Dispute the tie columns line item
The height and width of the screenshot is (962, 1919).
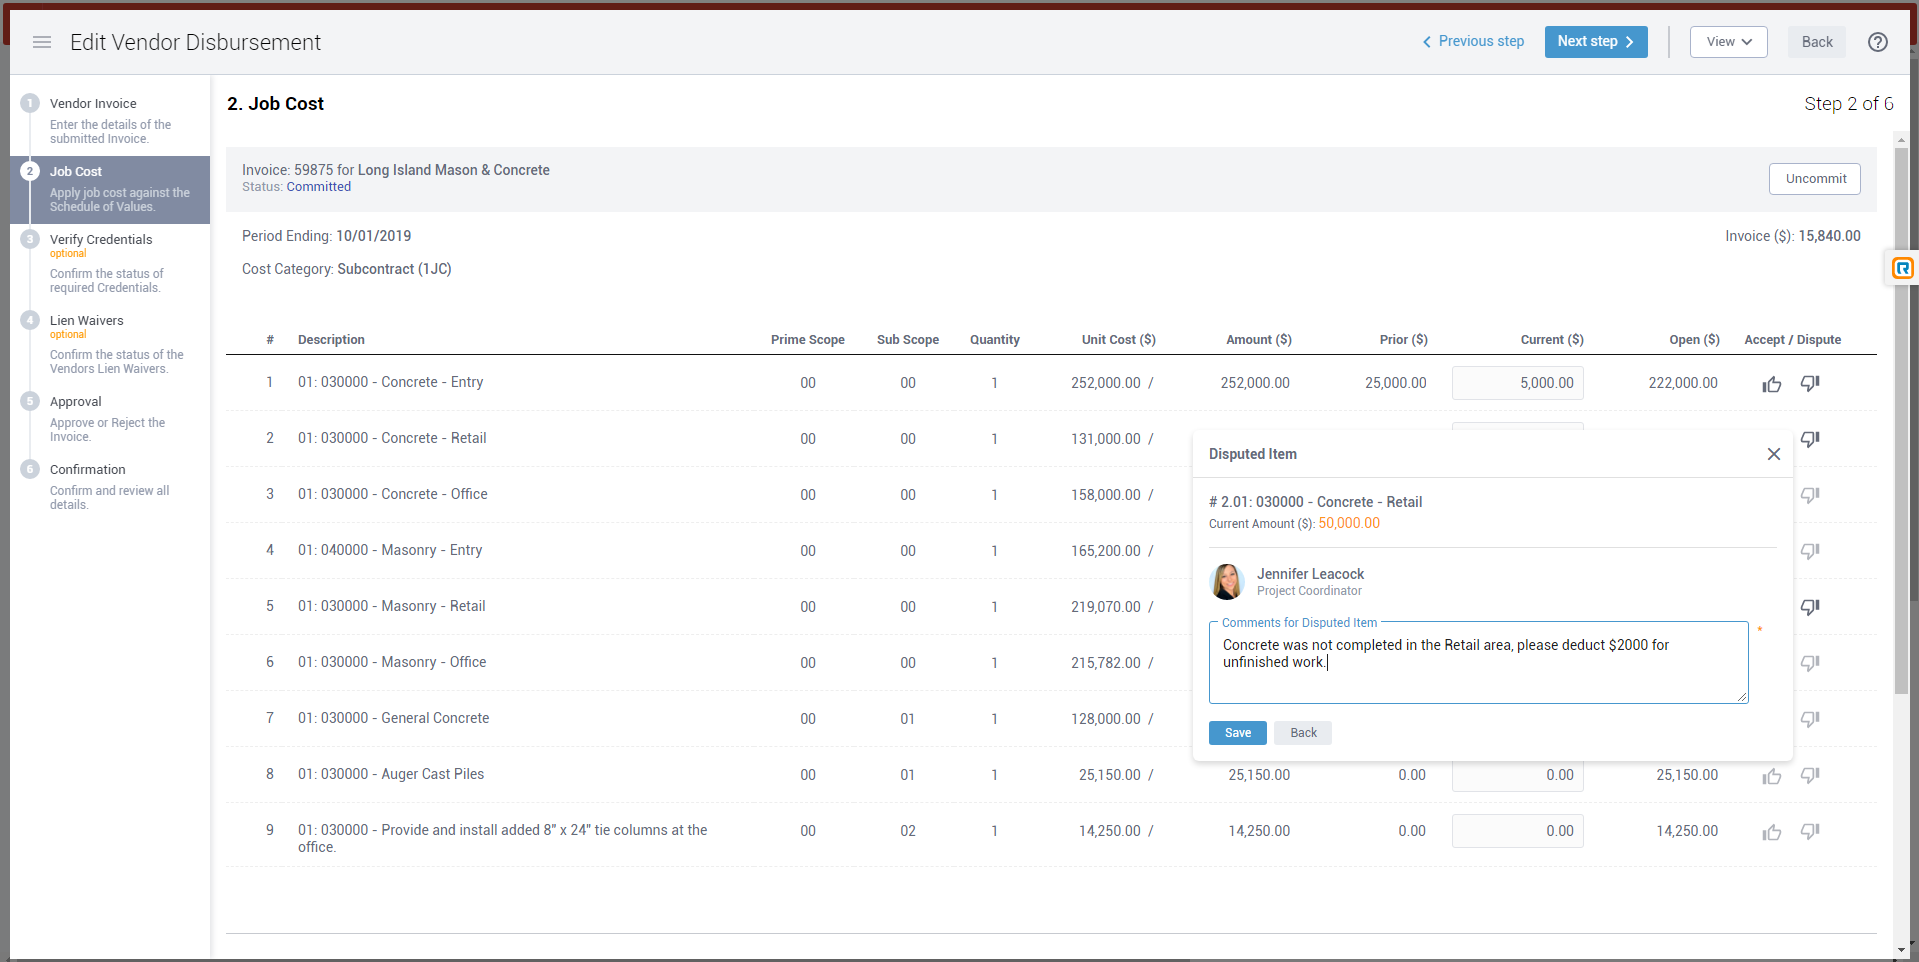pos(1809,832)
